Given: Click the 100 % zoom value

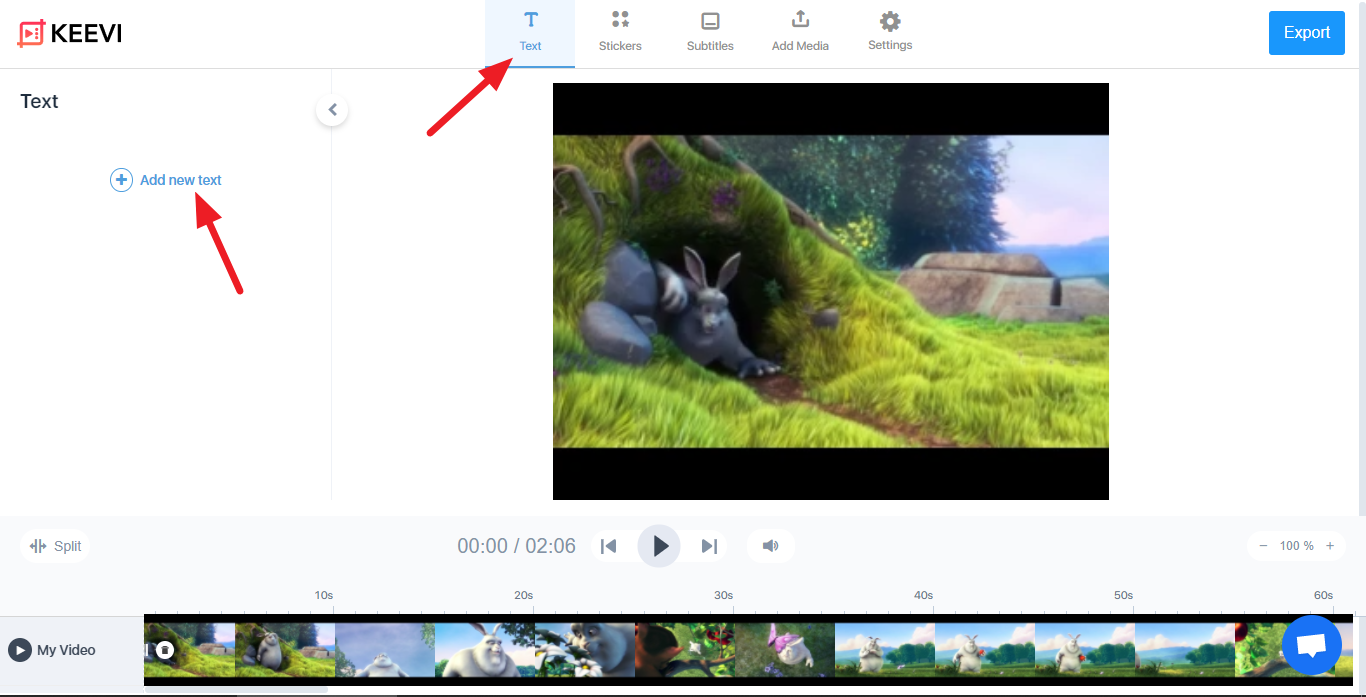Looking at the screenshot, I should 1297,546.
